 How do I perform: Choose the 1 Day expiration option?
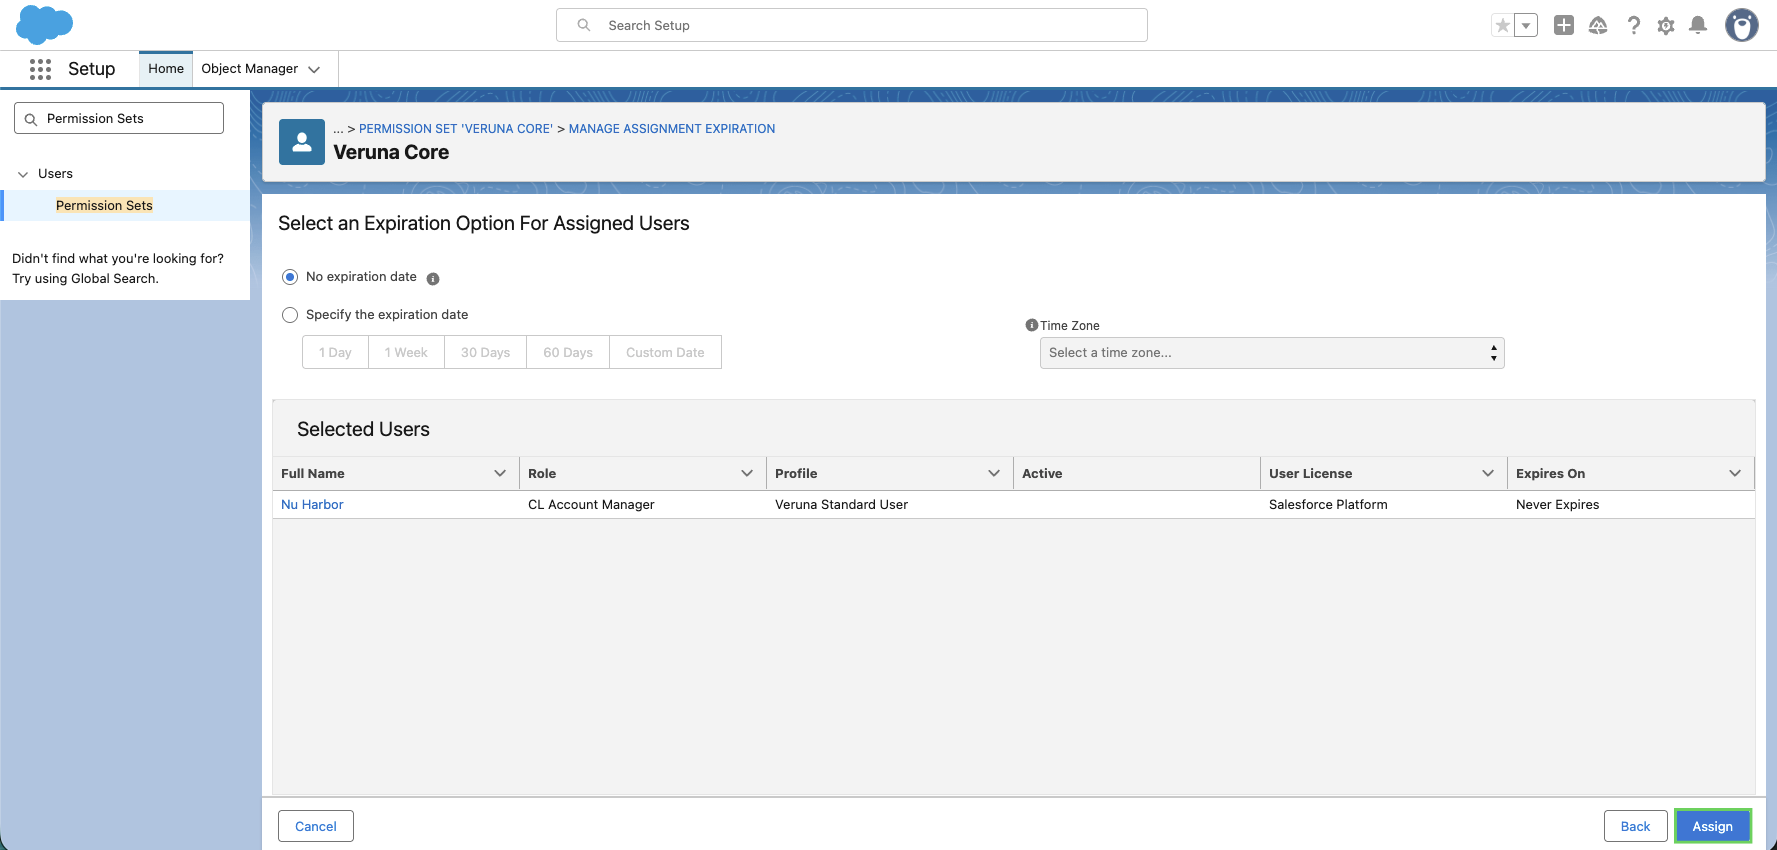click(x=335, y=352)
